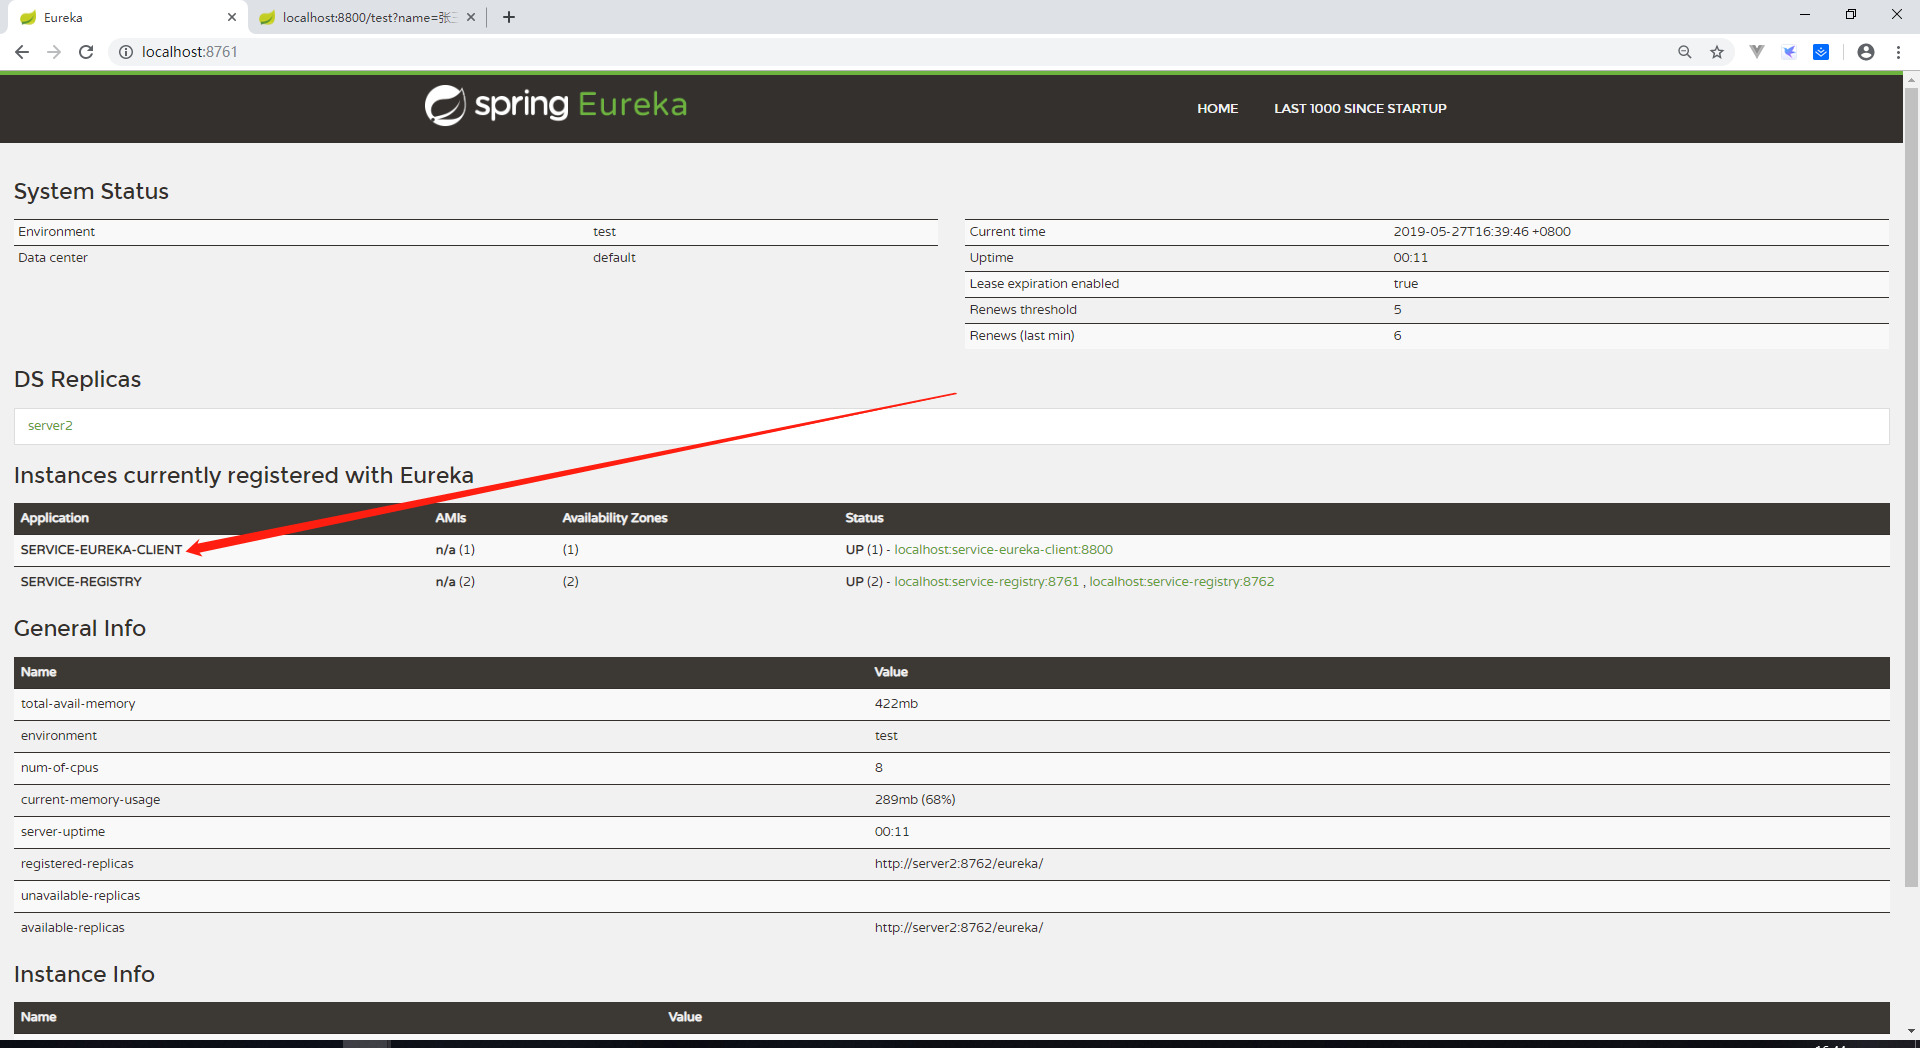Click the General Info heading
Viewport: 1920px width, 1048px height.
pos(80,628)
